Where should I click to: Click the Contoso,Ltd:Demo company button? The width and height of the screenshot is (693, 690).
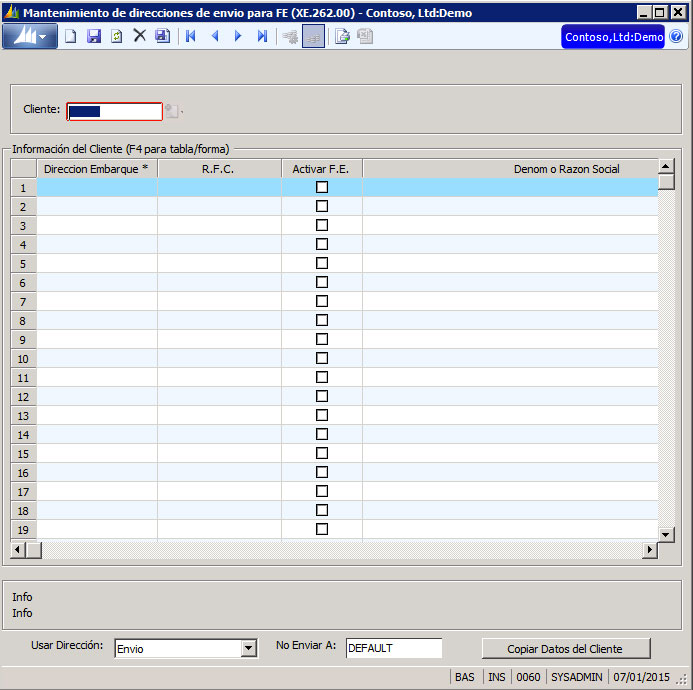pos(613,37)
